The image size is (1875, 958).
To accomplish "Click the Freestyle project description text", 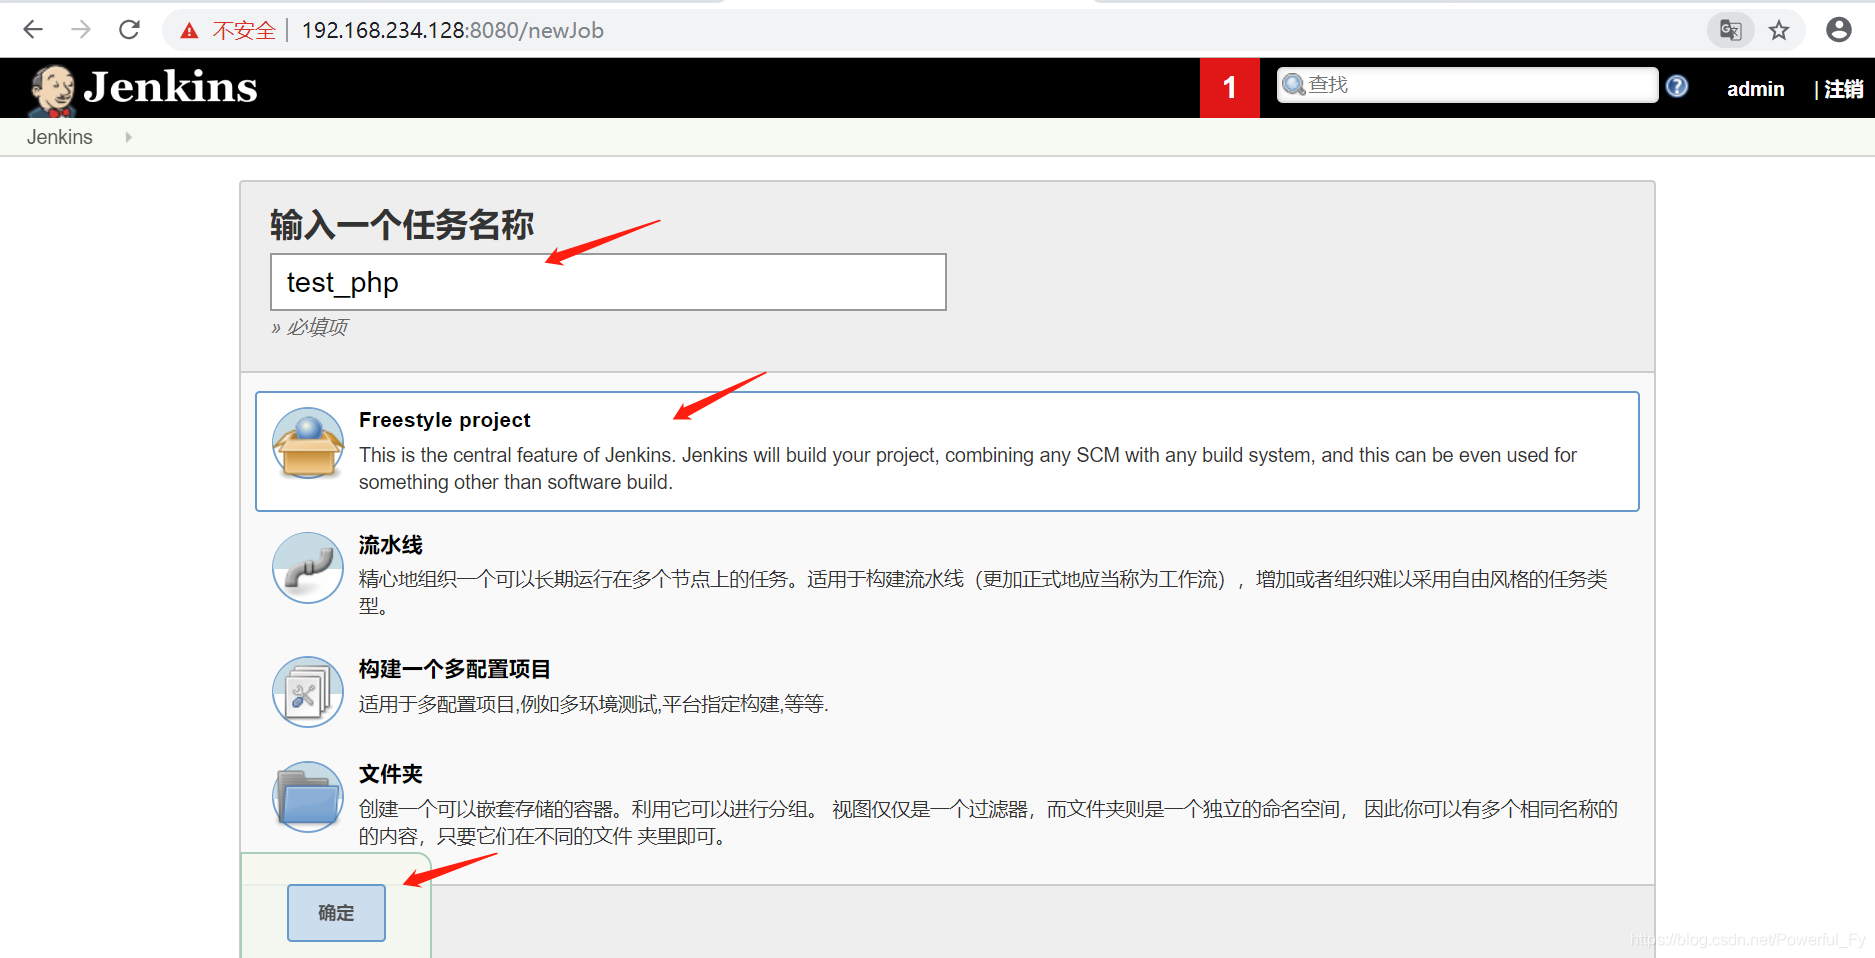I will (968, 468).
